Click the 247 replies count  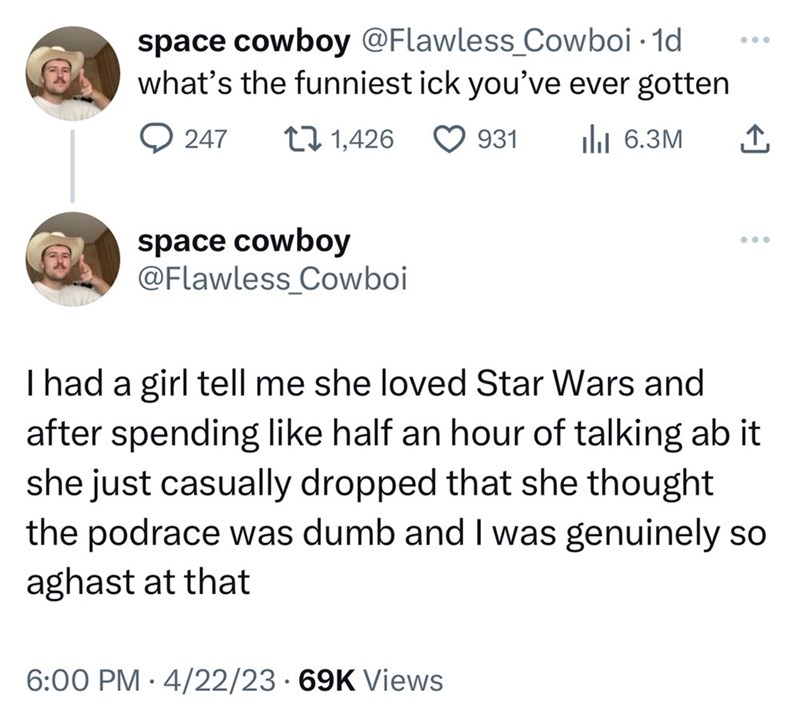pos(204,140)
